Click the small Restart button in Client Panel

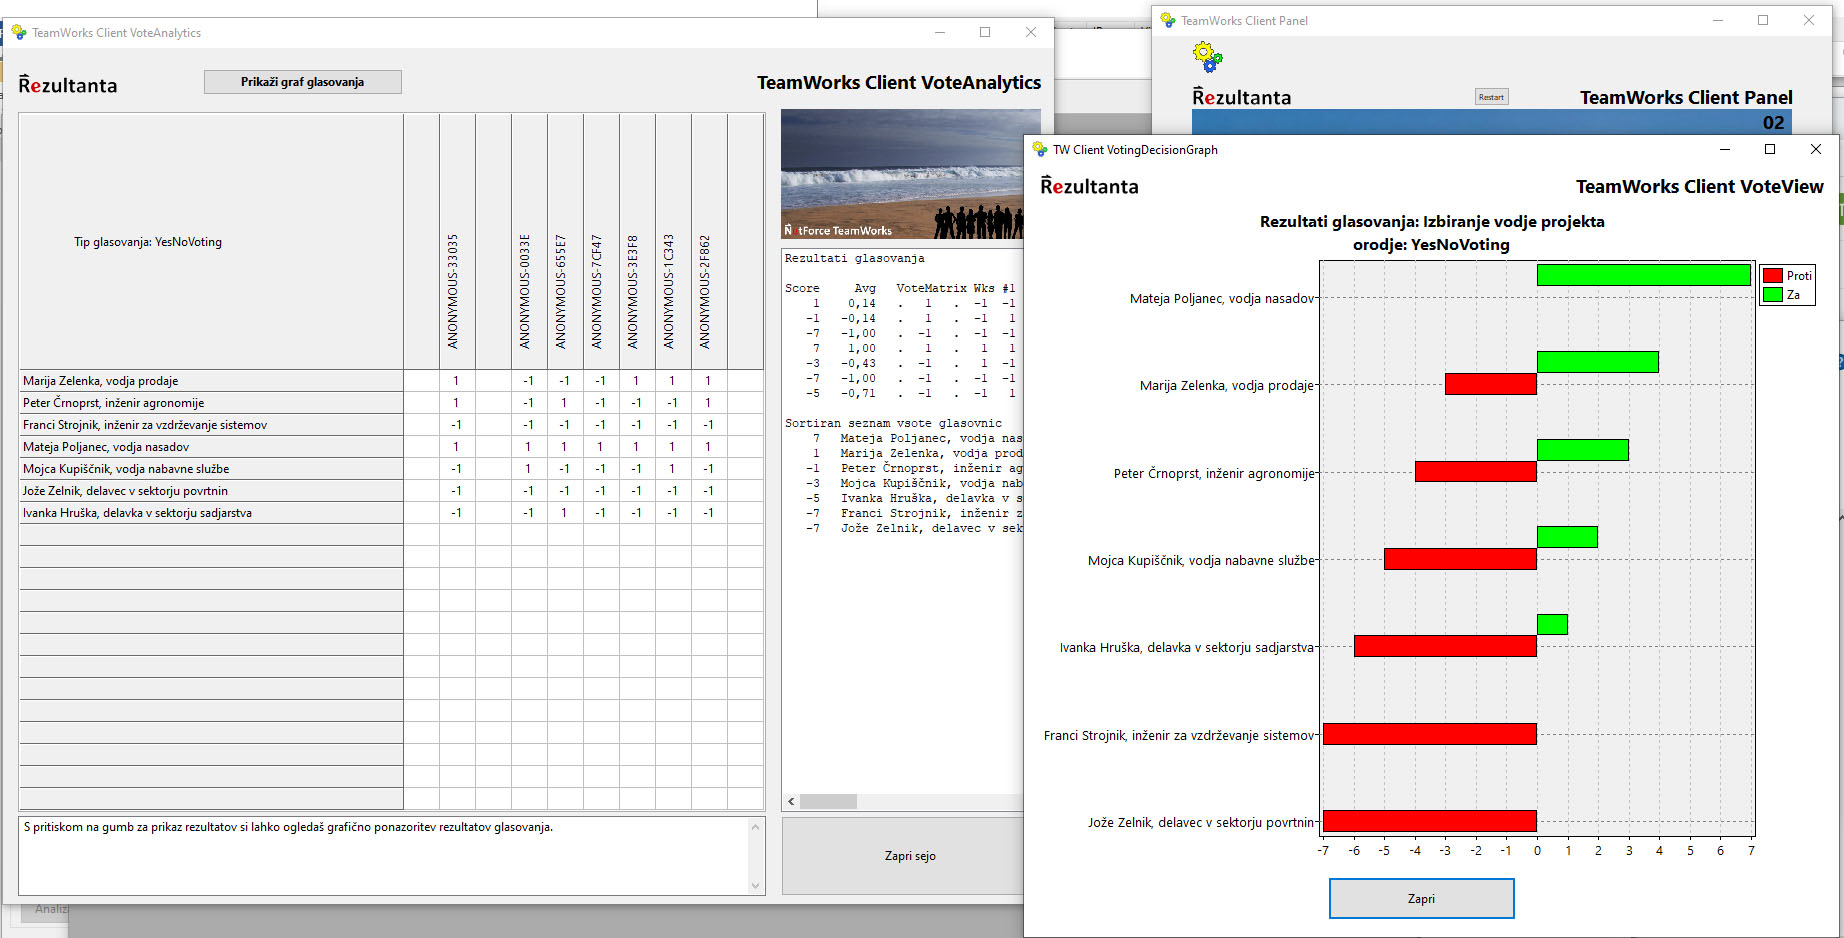pos(1491,97)
